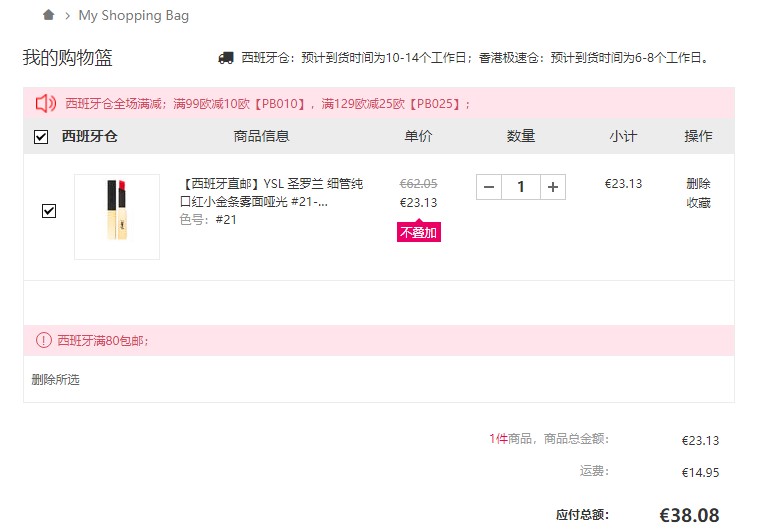Click the 操作 column header
The width and height of the screenshot is (759, 531).
click(x=698, y=137)
